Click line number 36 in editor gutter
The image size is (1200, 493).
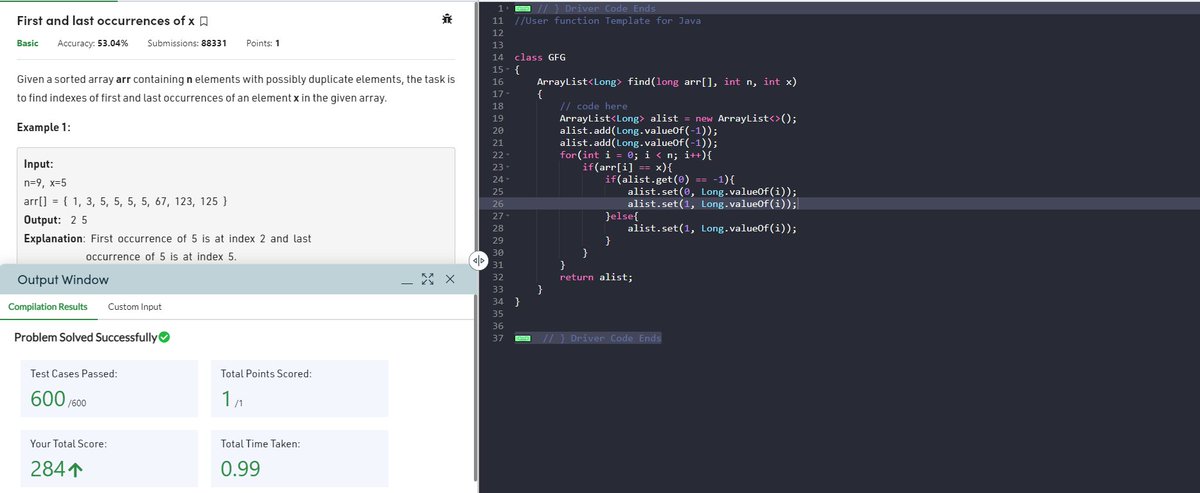pos(497,326)
